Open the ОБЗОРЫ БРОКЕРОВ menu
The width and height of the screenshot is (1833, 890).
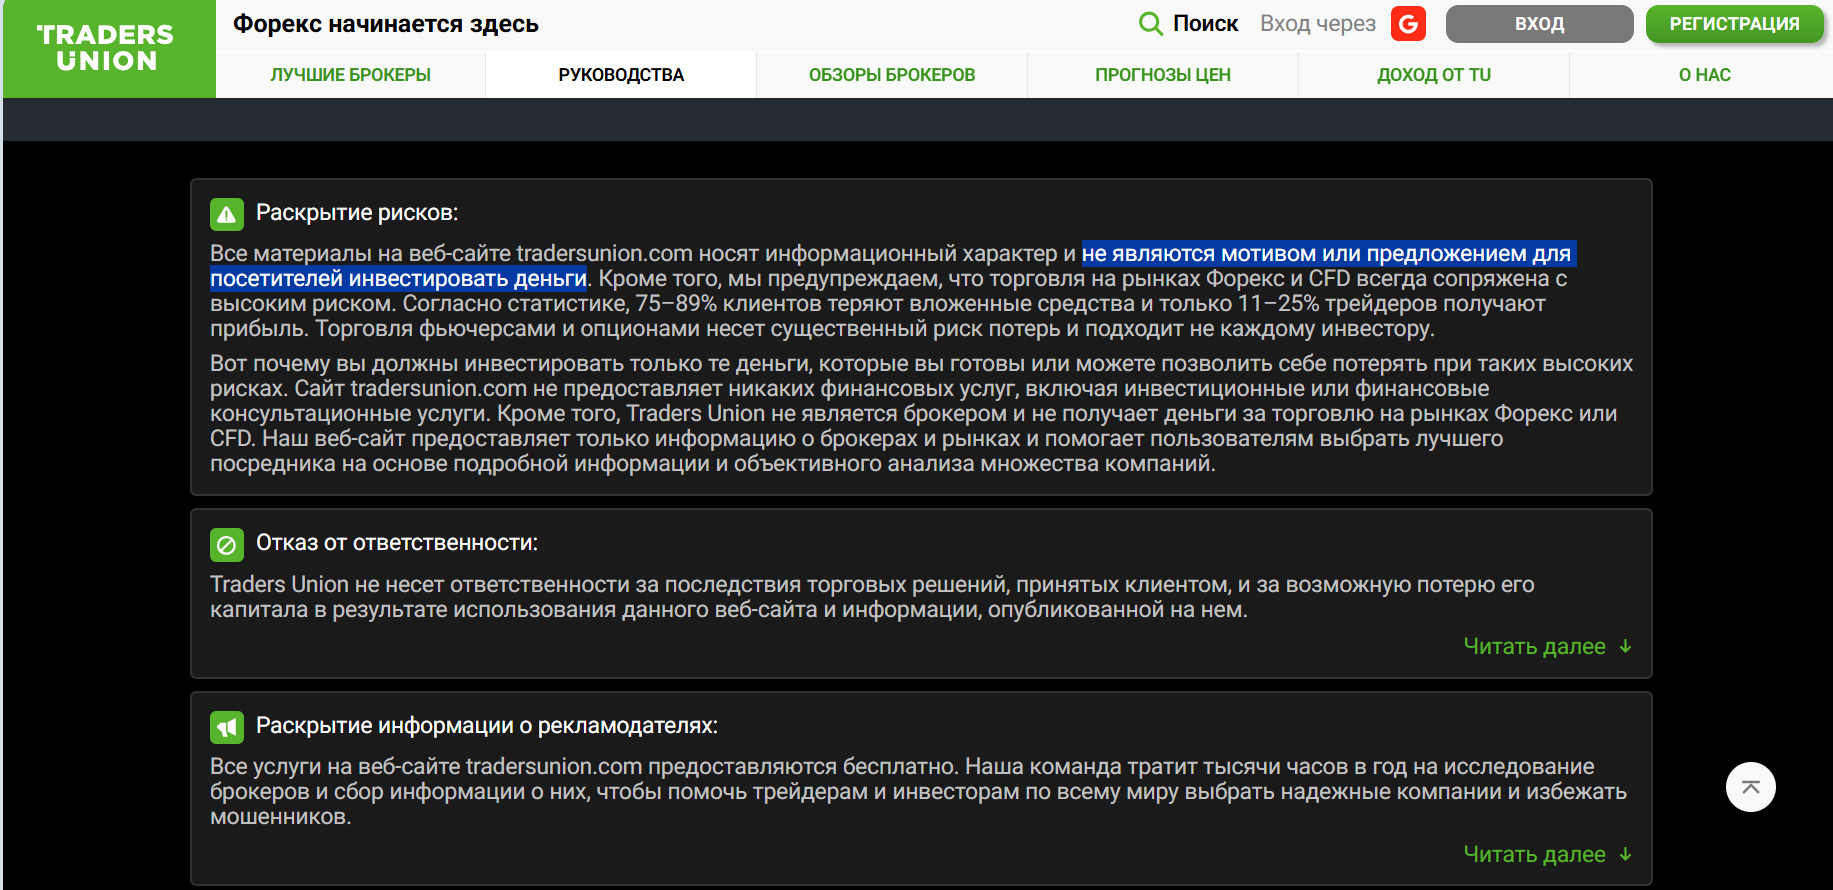click(892, 75)
